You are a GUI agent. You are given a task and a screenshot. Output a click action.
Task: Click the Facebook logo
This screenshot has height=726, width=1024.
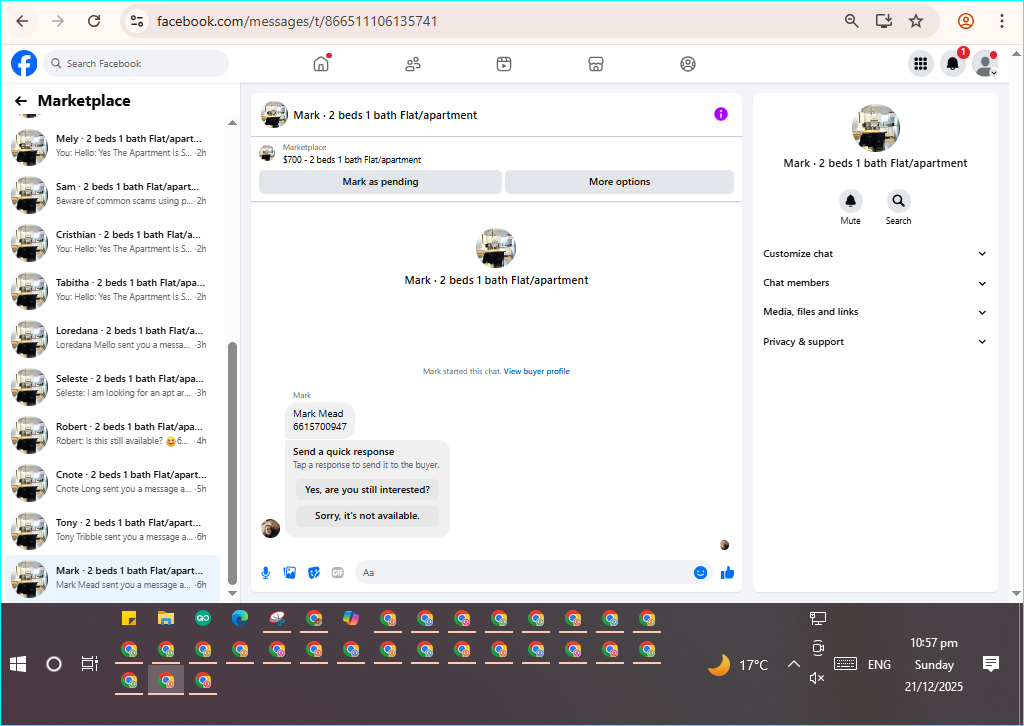[24, 63]
